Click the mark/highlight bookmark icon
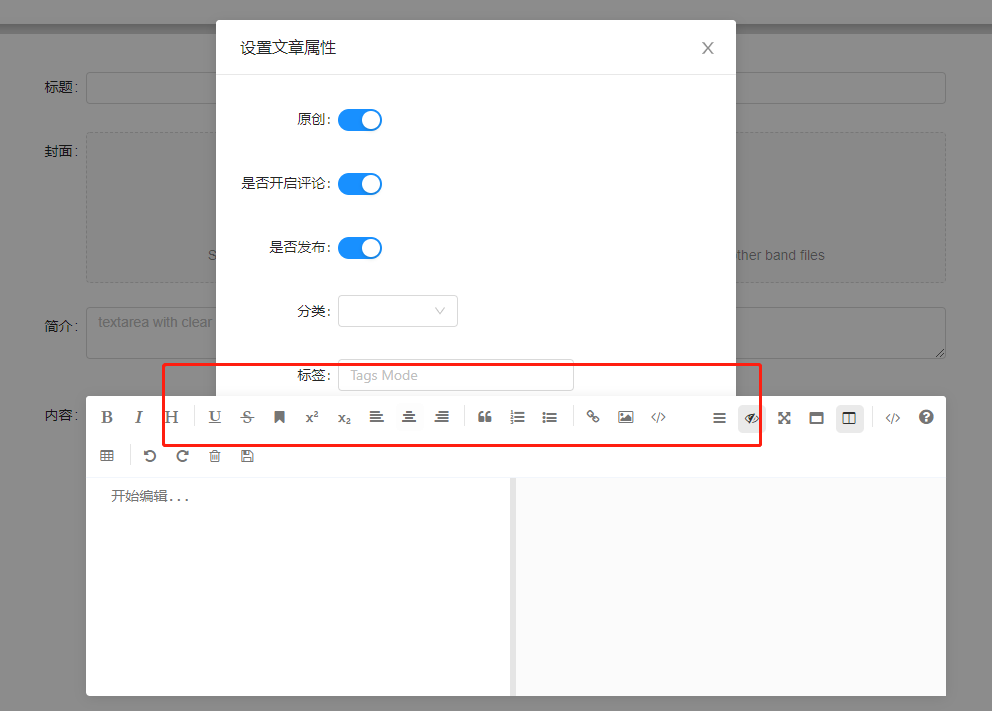This screenshot has height=711, width=992. tap(279, 417)
